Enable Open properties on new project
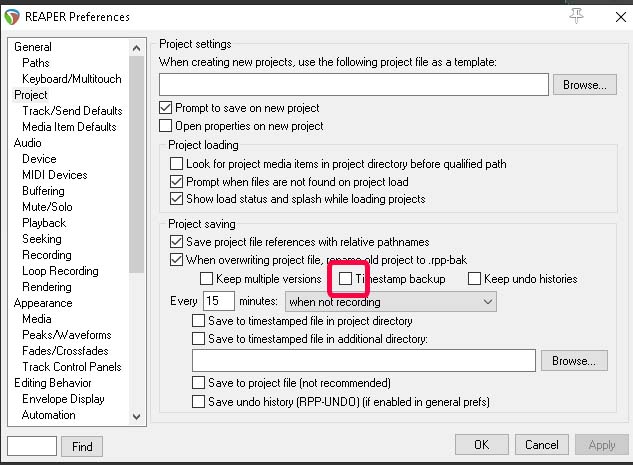Viewport: 633px width, 465px height. pos(166,126)
